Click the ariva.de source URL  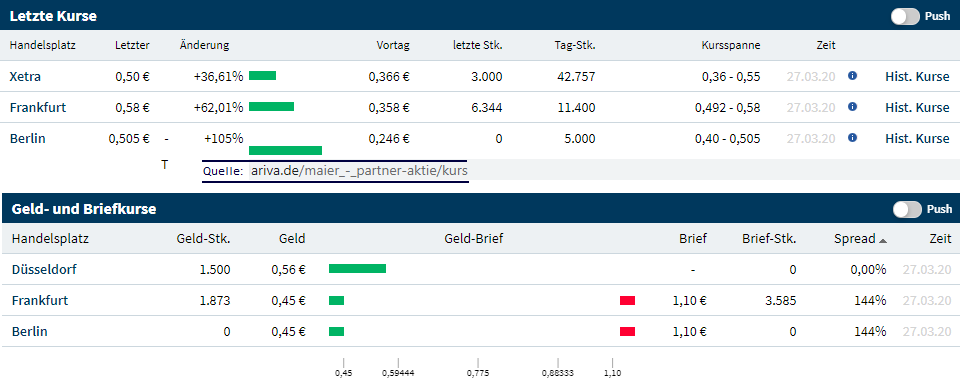tap(359, 171)
